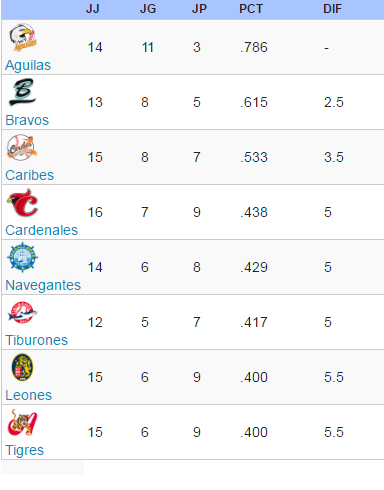Select the Caribes baseball logo
The height and width of the screenshot is (490, 384).
(22, 147)
